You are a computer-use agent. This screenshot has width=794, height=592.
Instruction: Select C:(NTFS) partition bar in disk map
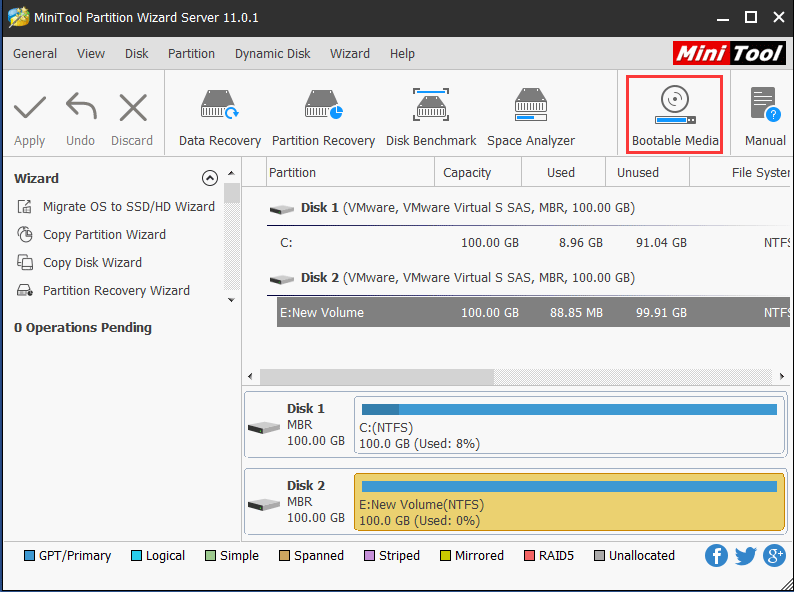(569, 425)
